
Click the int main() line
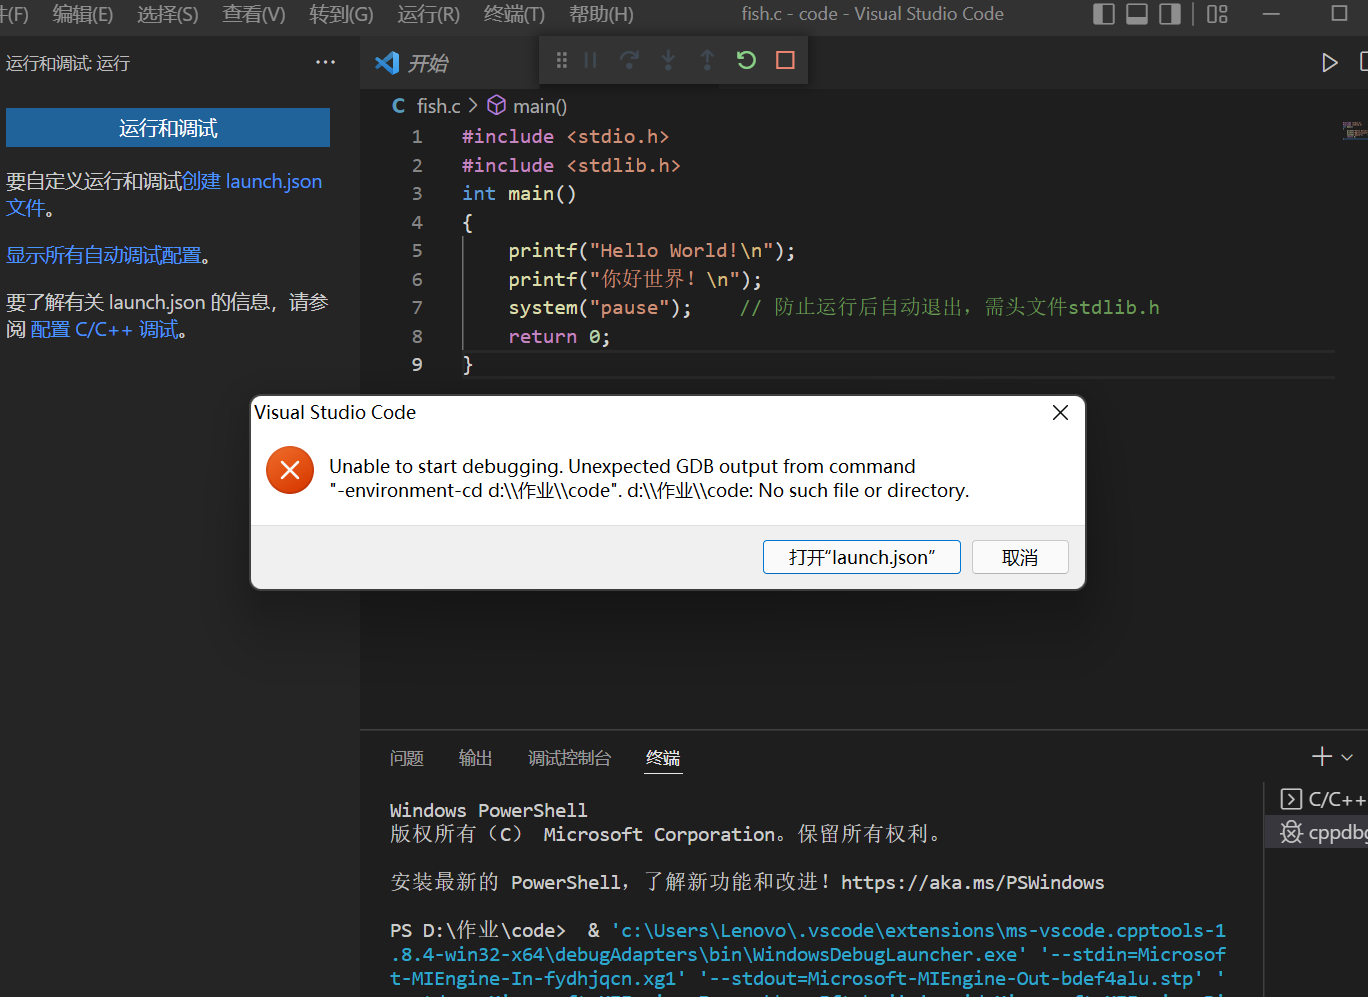point(519,194)
